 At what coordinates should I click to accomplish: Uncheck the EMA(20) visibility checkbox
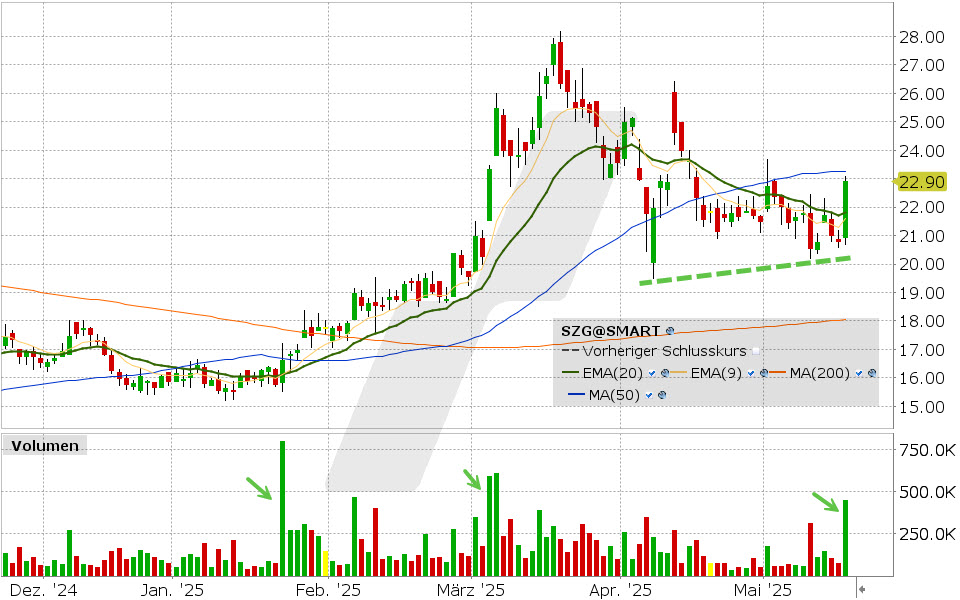652,373
